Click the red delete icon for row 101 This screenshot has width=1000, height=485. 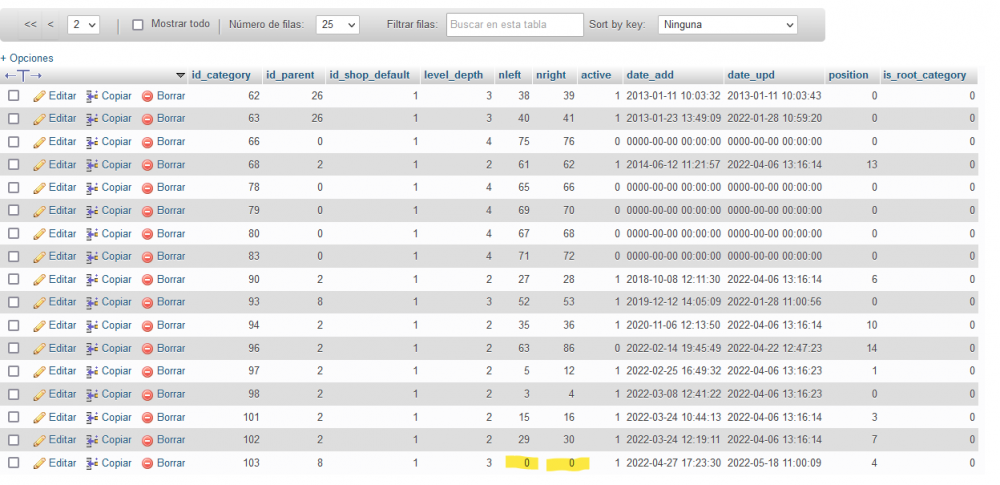point(147,417)
